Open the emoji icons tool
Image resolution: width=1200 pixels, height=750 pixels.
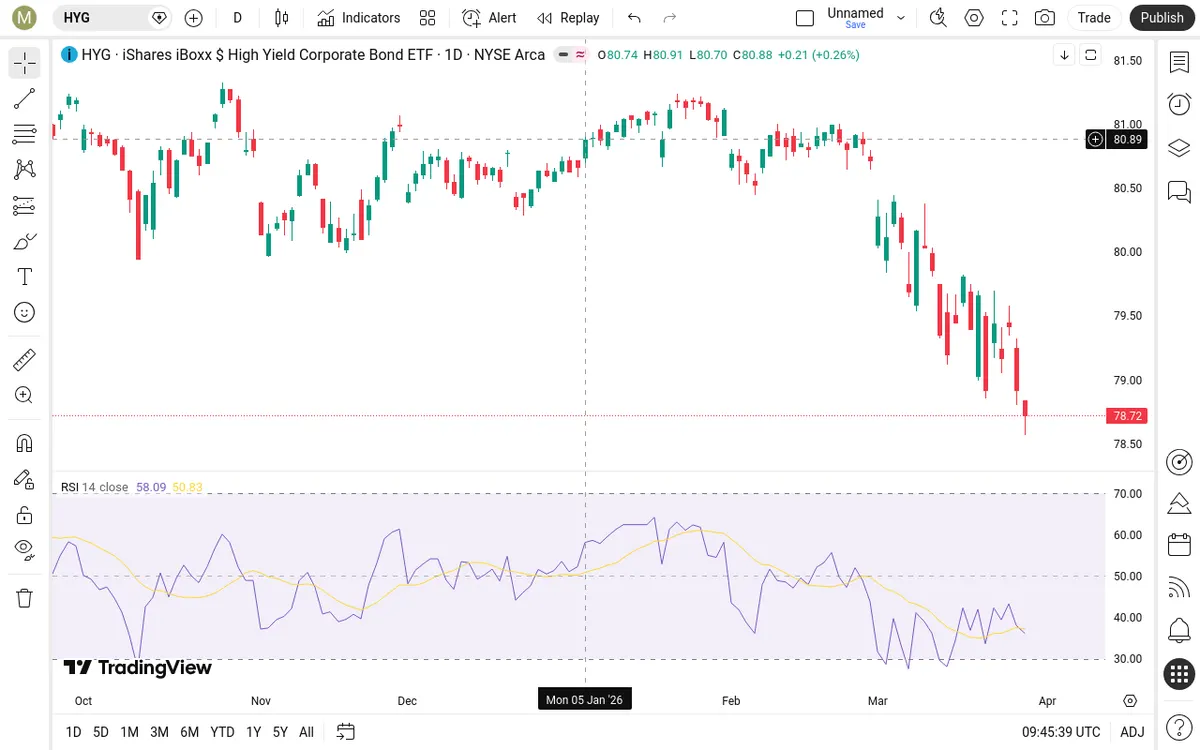point(25,313)
